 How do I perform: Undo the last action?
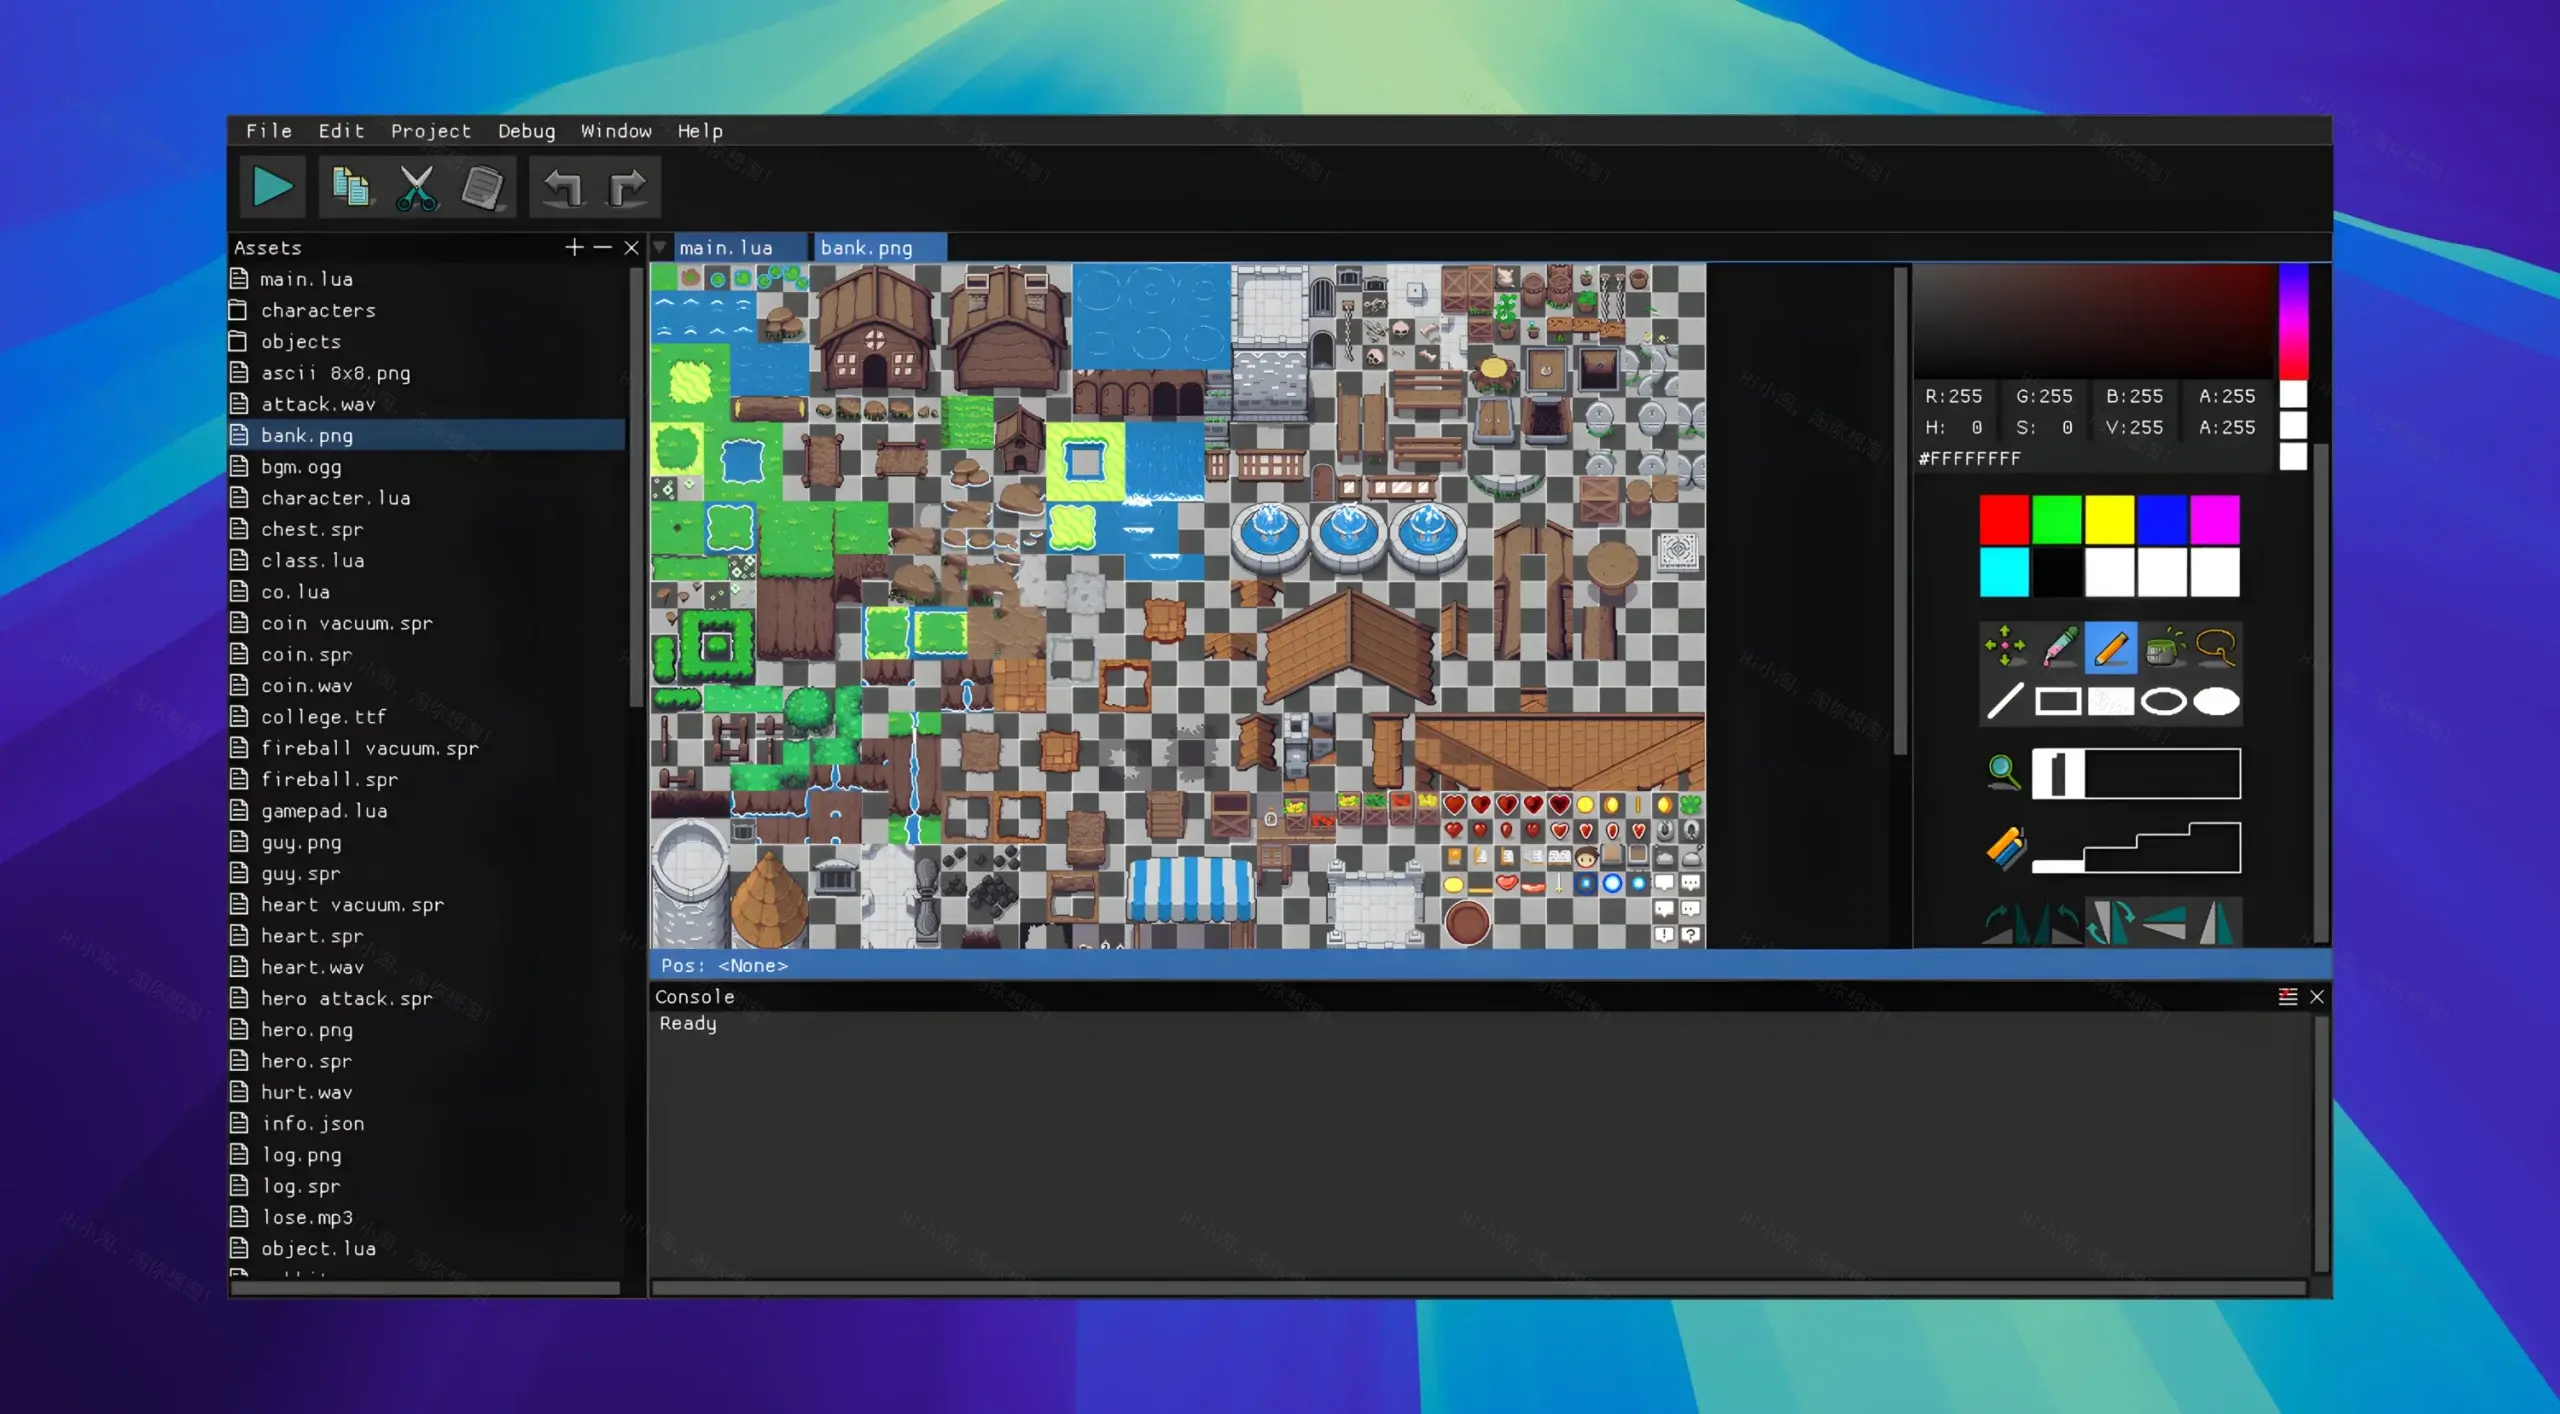pos(563,186)
